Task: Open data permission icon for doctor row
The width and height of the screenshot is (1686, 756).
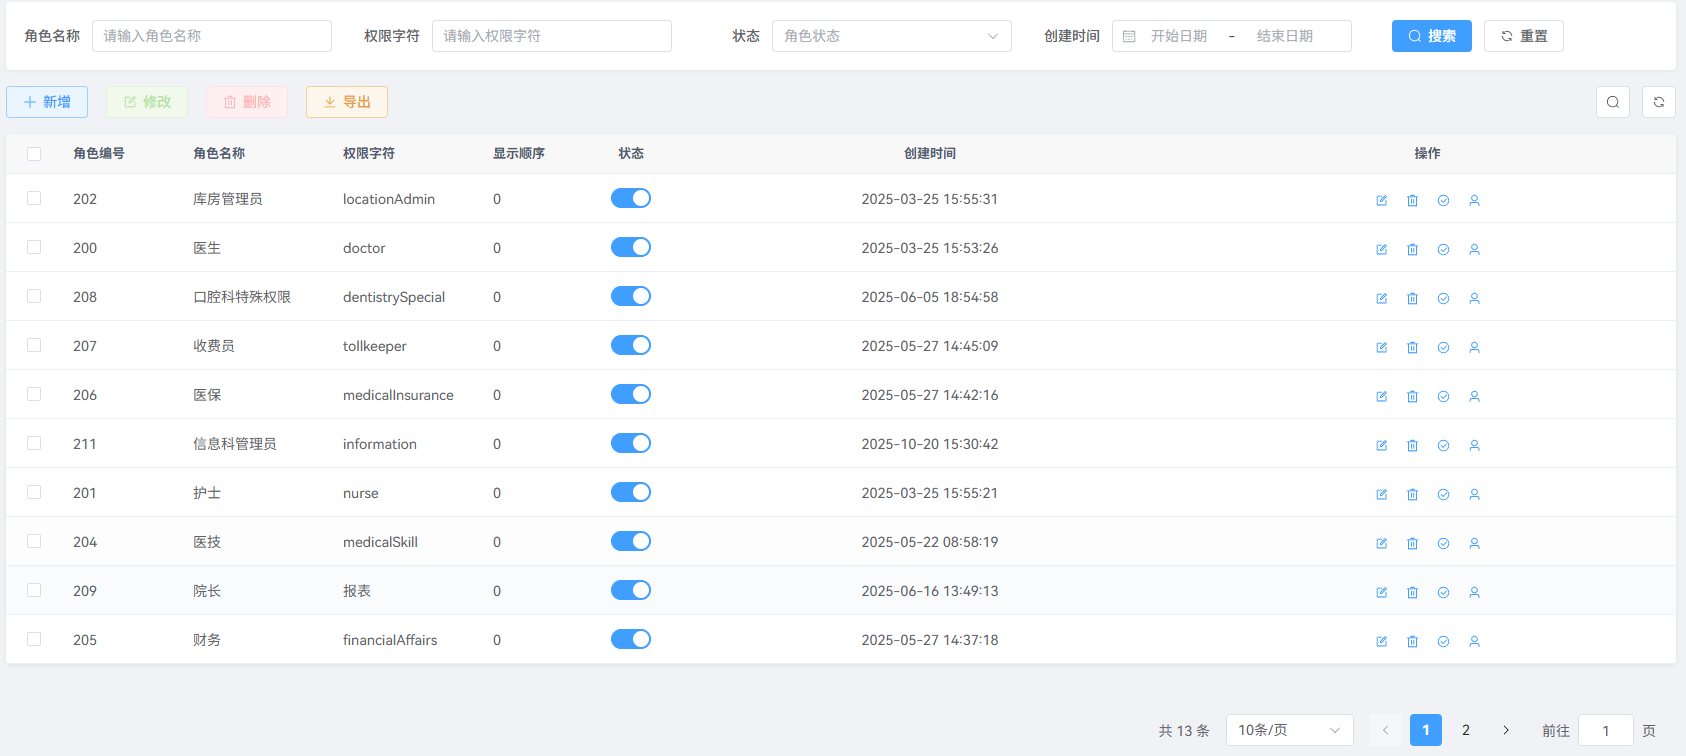Action: tap(1443, 249)
